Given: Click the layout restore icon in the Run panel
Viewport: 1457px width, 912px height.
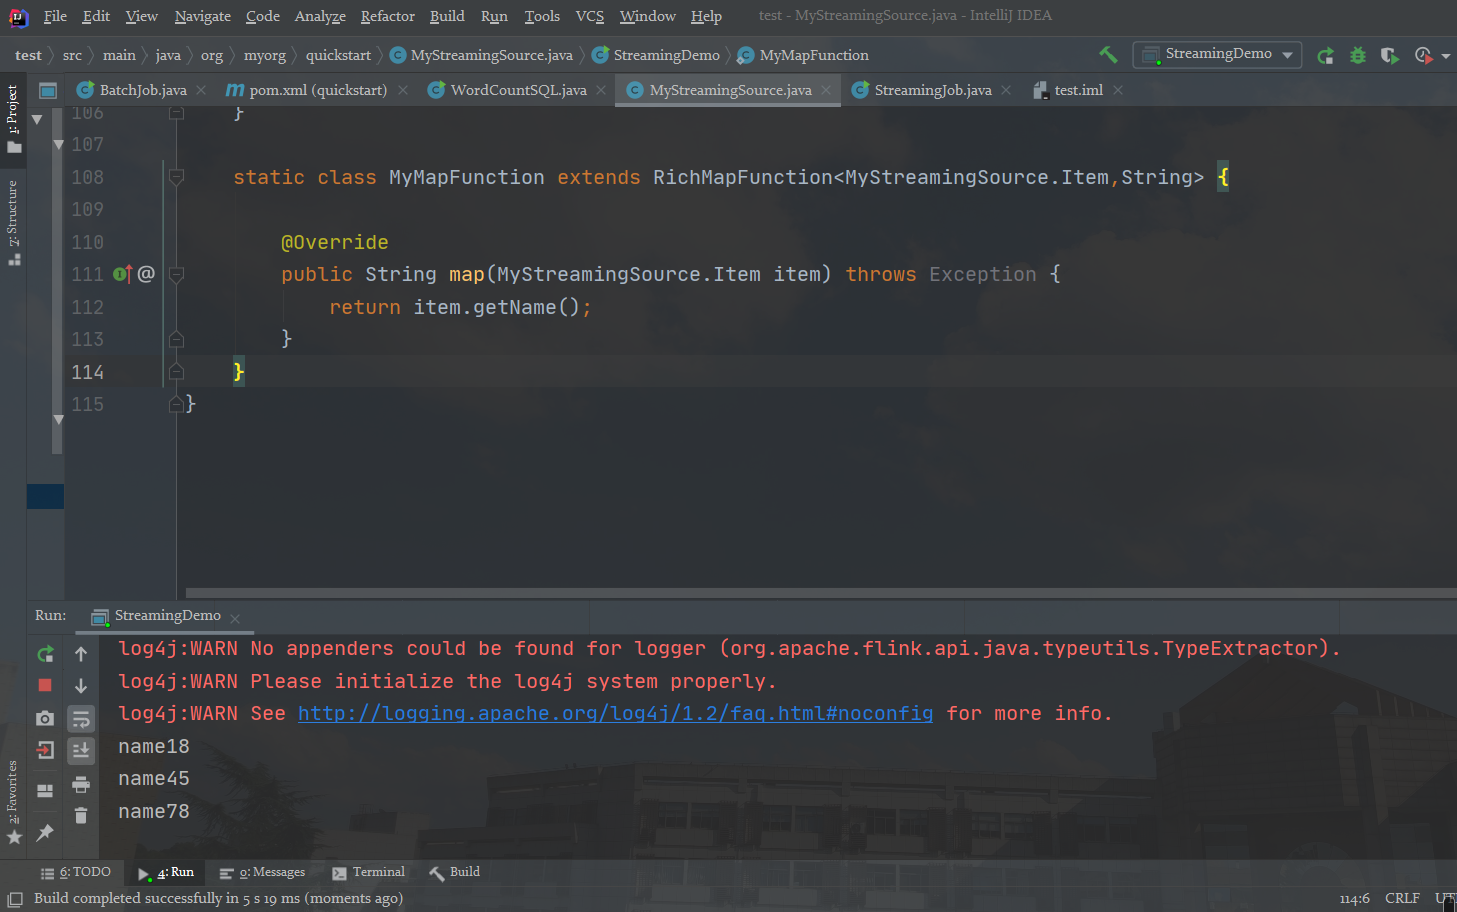Looking at the screenshot, I should pos(45,791).
